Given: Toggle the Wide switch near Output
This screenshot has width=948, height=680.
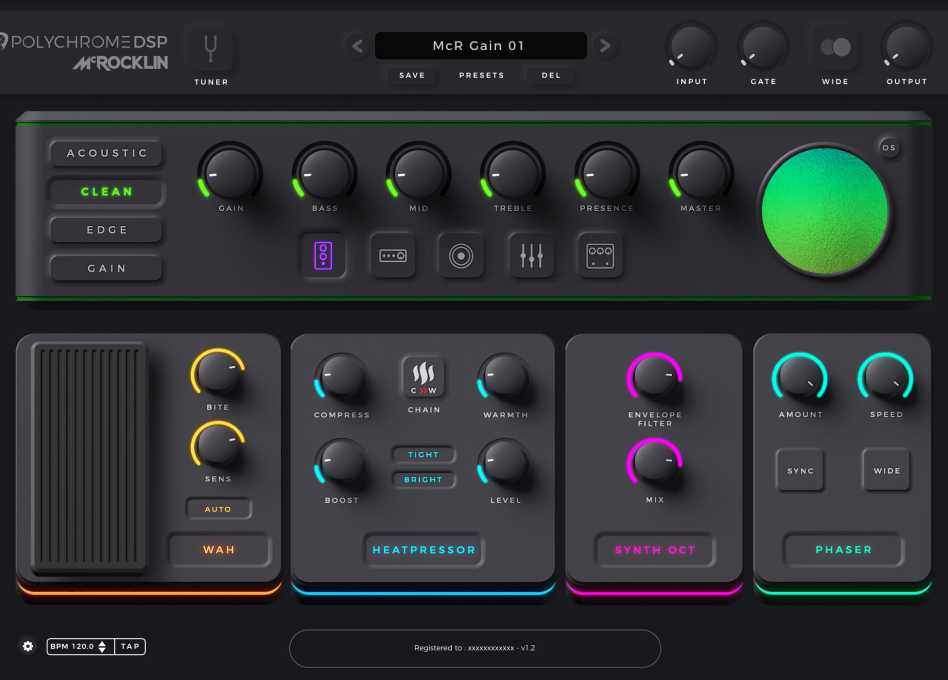Looking at the screenshot, I should [834, 46].
